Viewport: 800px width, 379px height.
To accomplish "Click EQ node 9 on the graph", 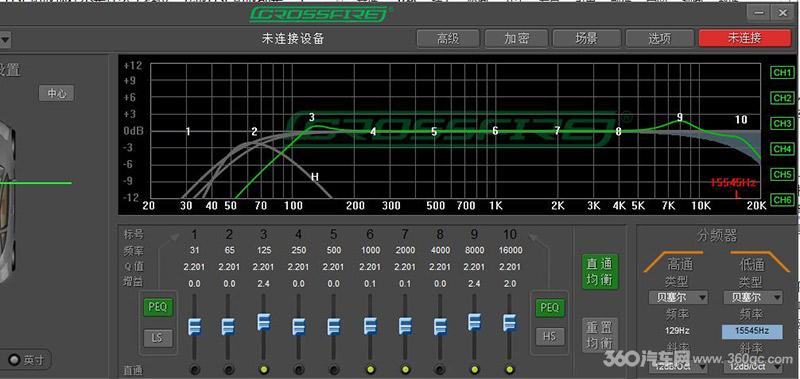I will click(680, 117).
